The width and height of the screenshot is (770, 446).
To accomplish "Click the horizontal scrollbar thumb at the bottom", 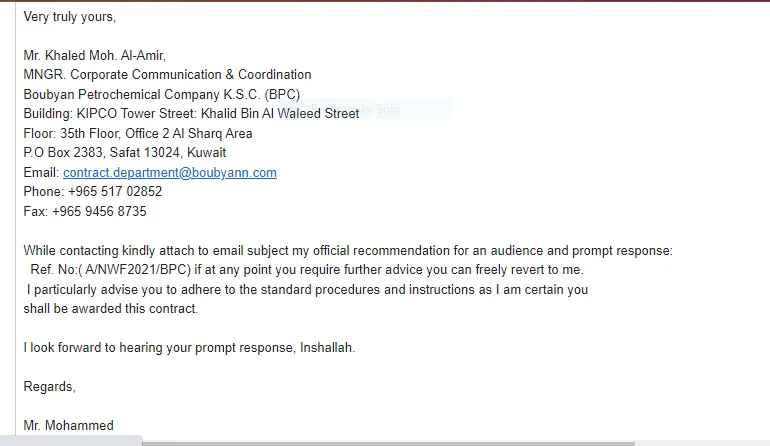I will point(388,444).
